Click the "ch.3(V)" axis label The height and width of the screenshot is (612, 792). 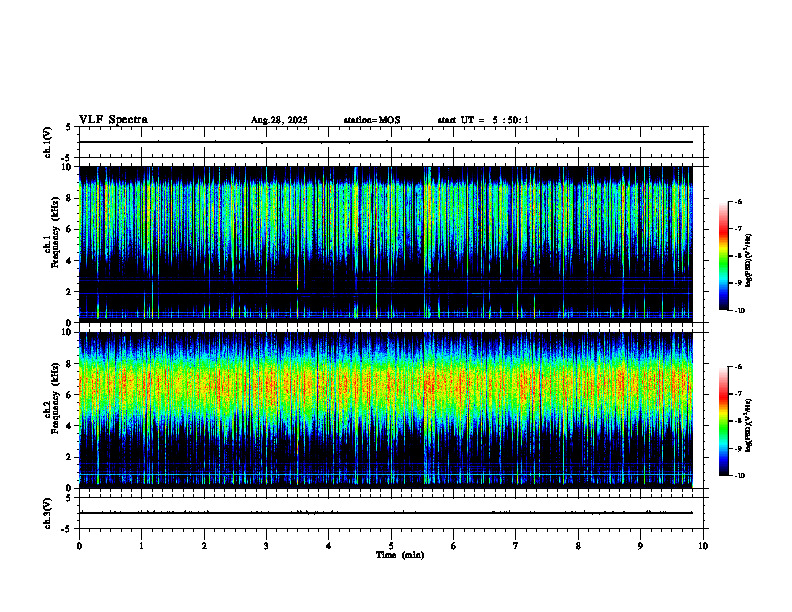click(47, 513)
